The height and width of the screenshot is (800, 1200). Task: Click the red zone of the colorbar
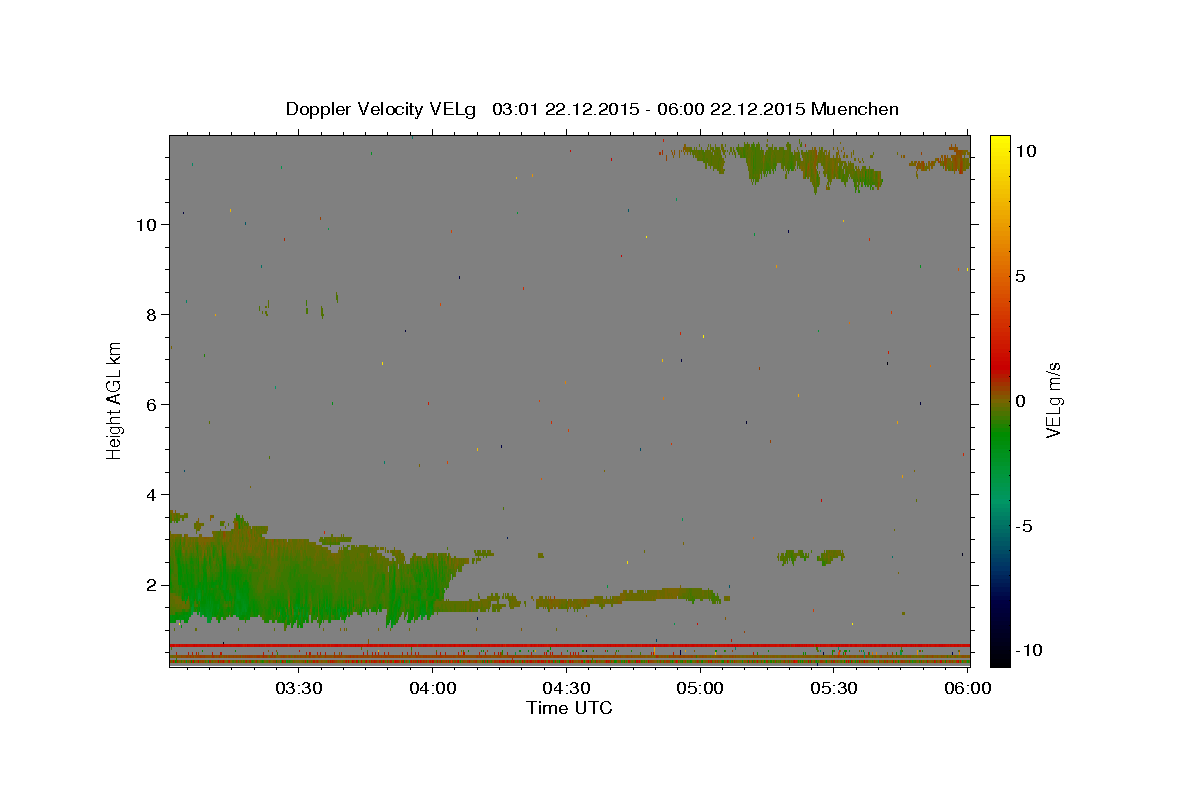[1000, 365]
